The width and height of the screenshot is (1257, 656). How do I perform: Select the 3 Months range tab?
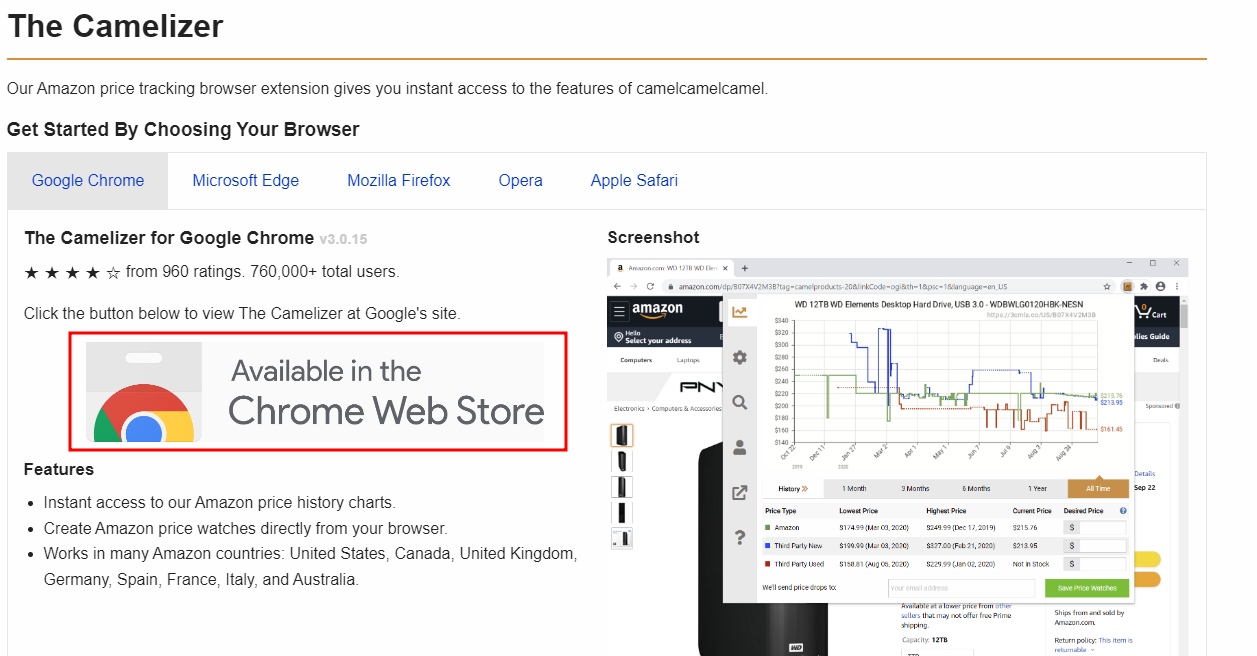pyautogui.click(x=915, y=488)
